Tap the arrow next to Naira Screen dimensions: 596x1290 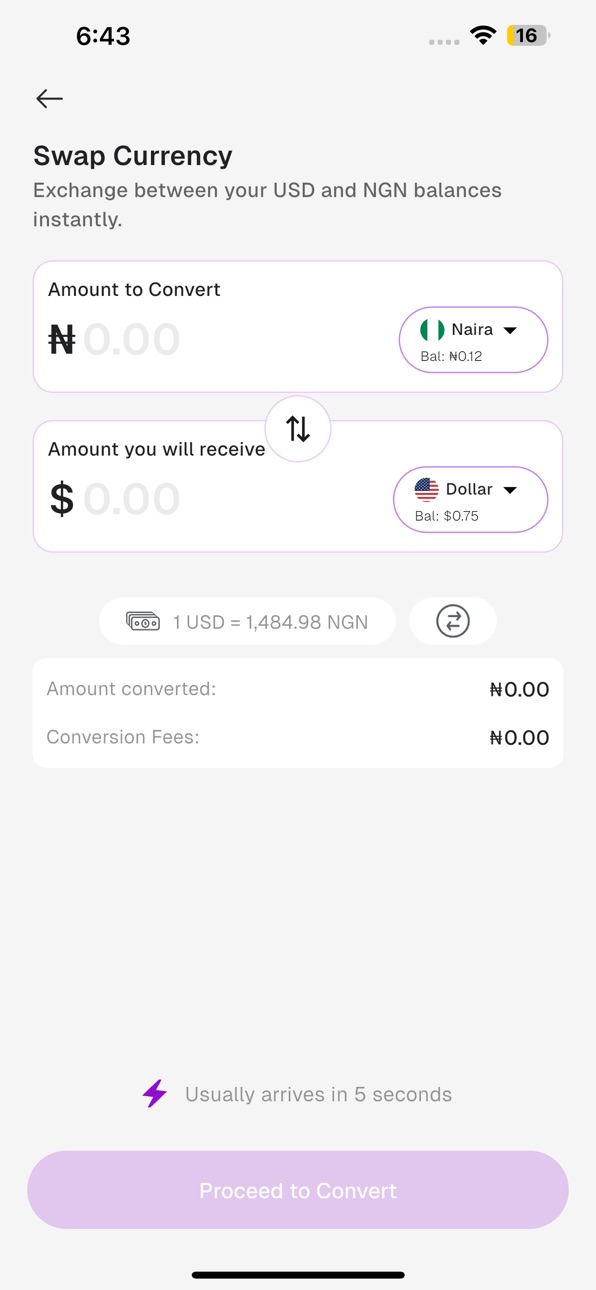click(x=510, y=330)
